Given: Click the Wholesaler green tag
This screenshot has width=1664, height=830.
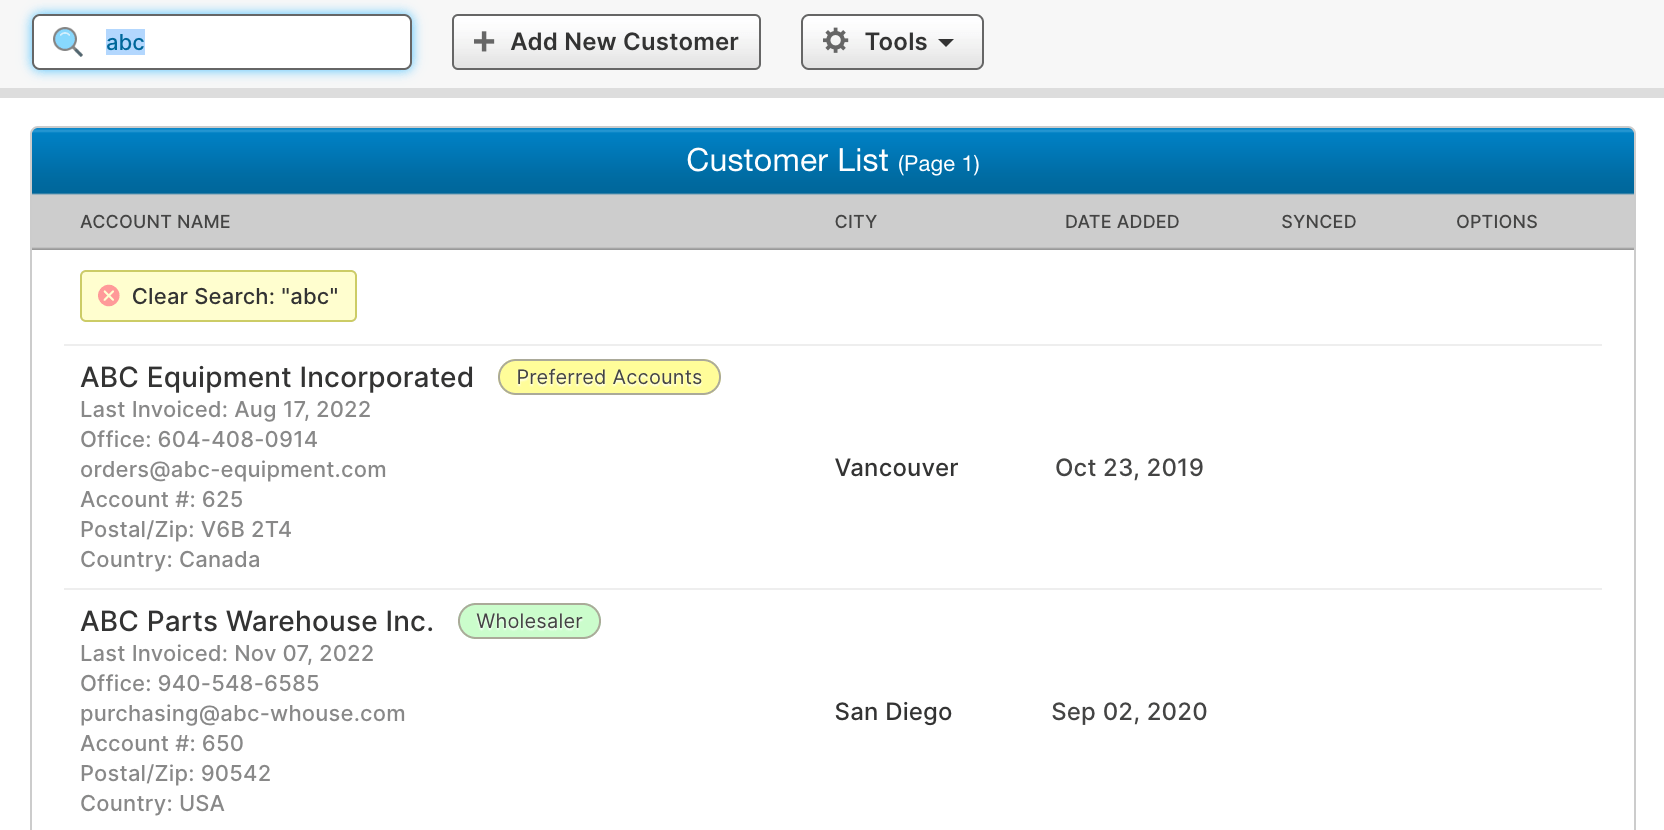Looking at the screenshot, I should pyautogui.click(x=529, y=621).
